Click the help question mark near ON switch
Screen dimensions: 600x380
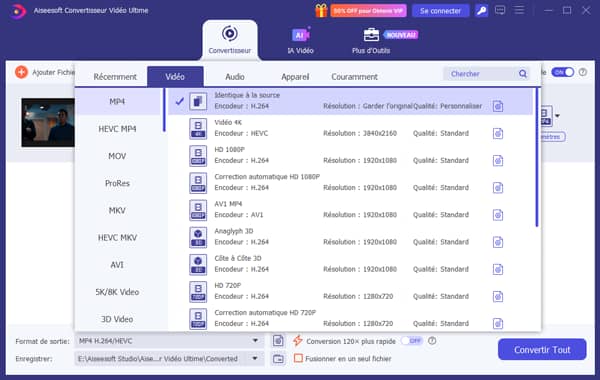583,72
